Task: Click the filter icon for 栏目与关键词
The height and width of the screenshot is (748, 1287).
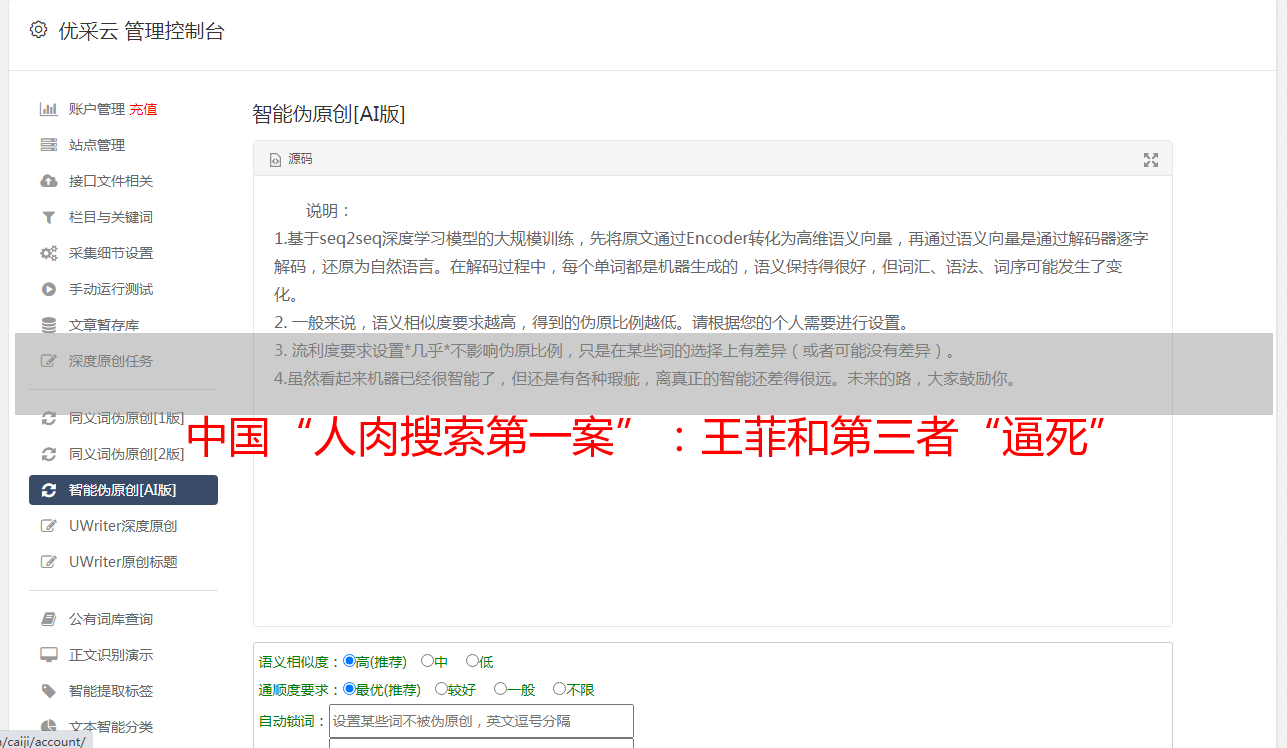Action: [48, 217]
